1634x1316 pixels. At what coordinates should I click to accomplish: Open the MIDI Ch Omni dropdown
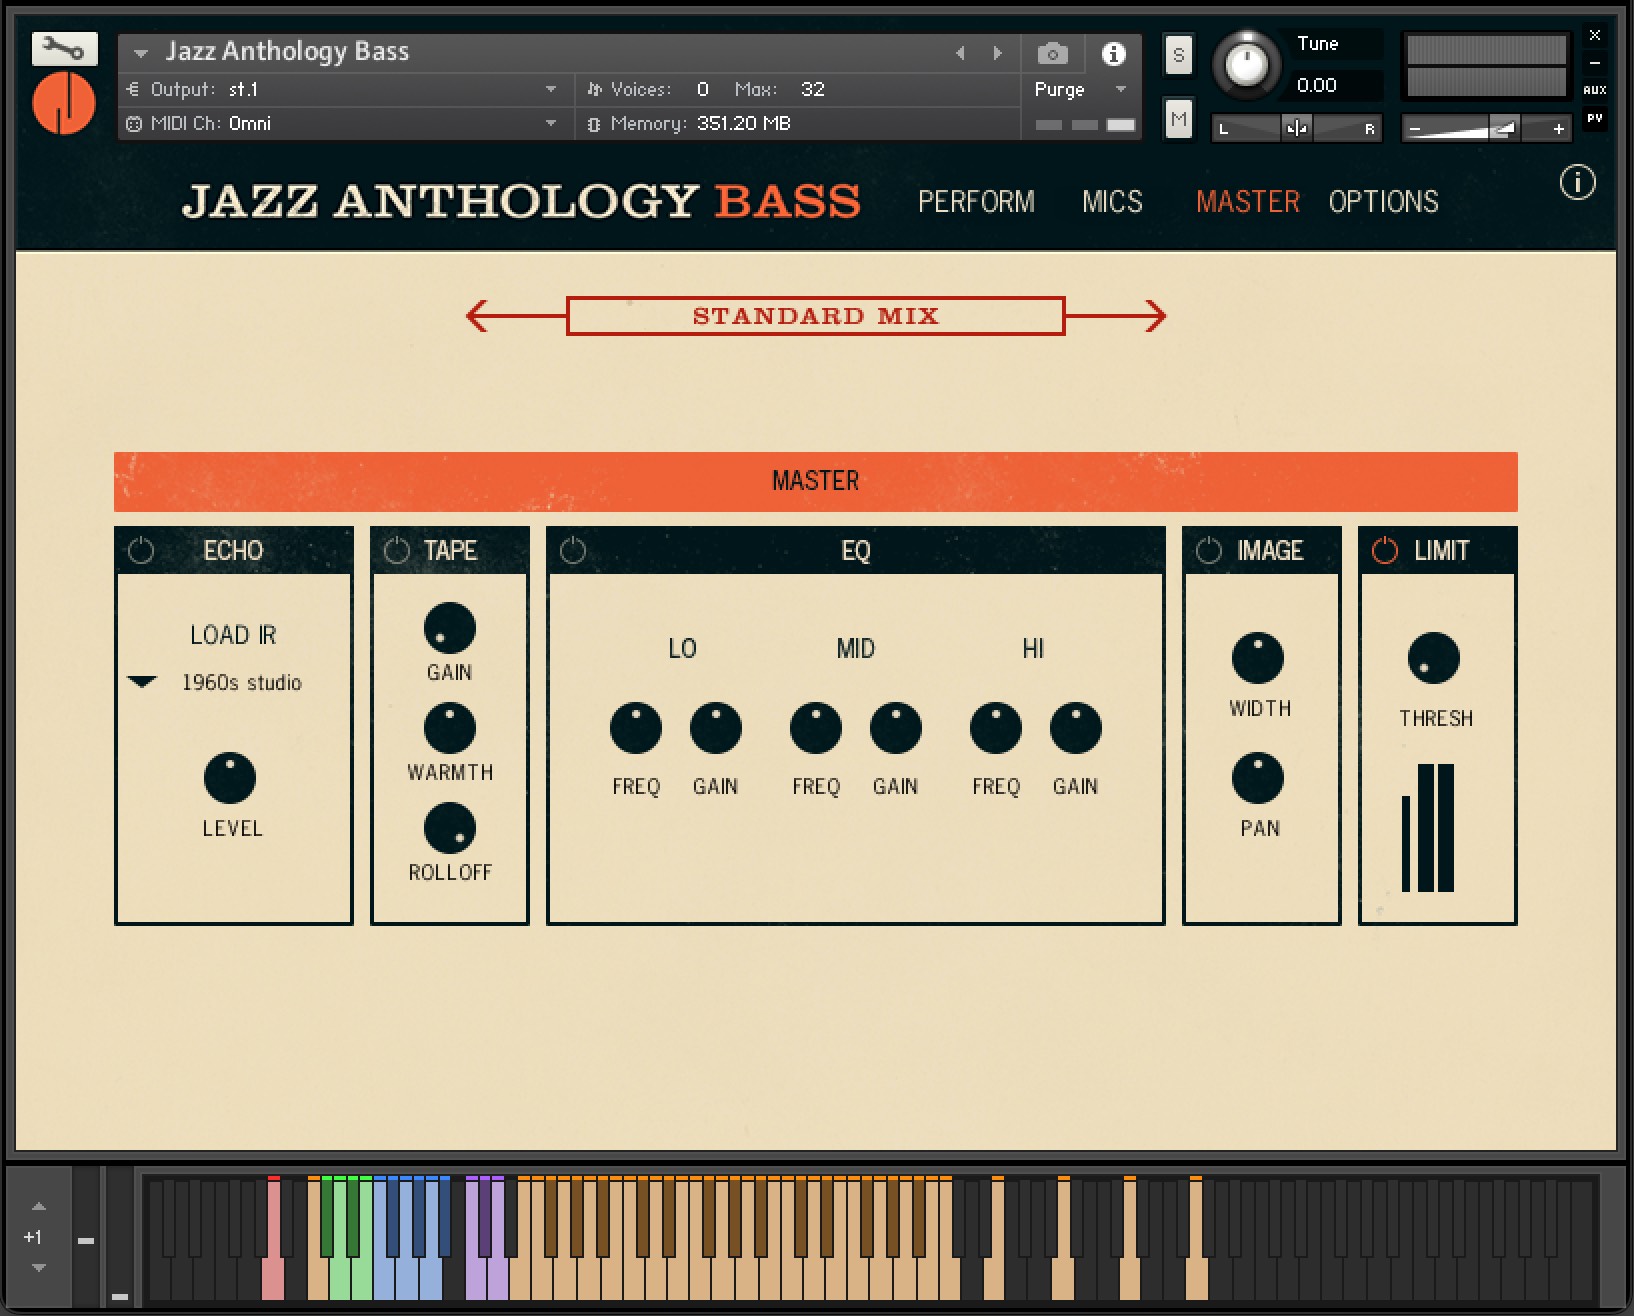tap(549, 124)
